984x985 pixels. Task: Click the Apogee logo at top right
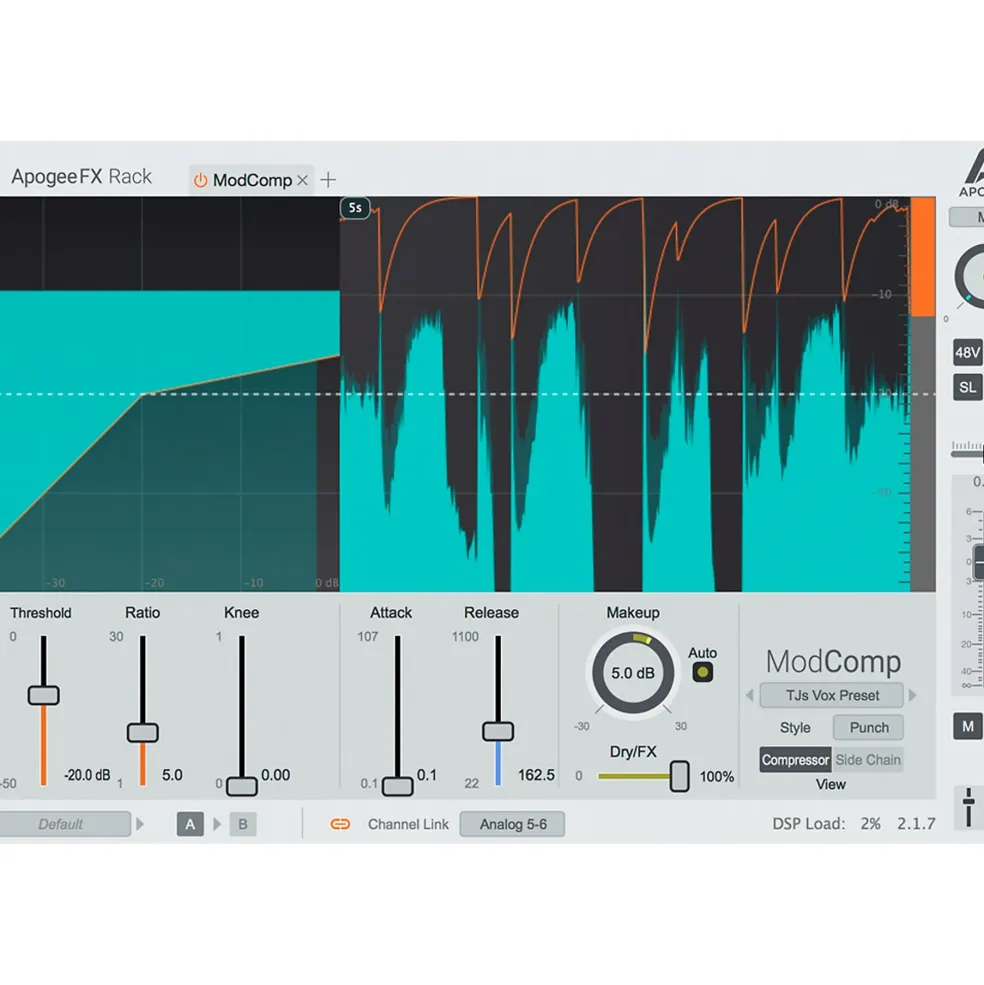click(x=972, y=173)
